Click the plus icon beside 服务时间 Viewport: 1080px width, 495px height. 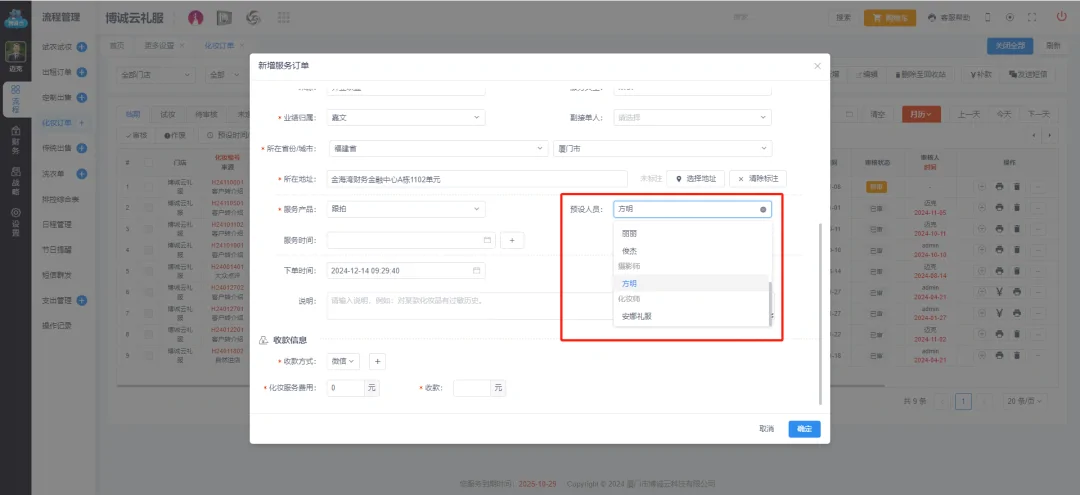point(511,240)
